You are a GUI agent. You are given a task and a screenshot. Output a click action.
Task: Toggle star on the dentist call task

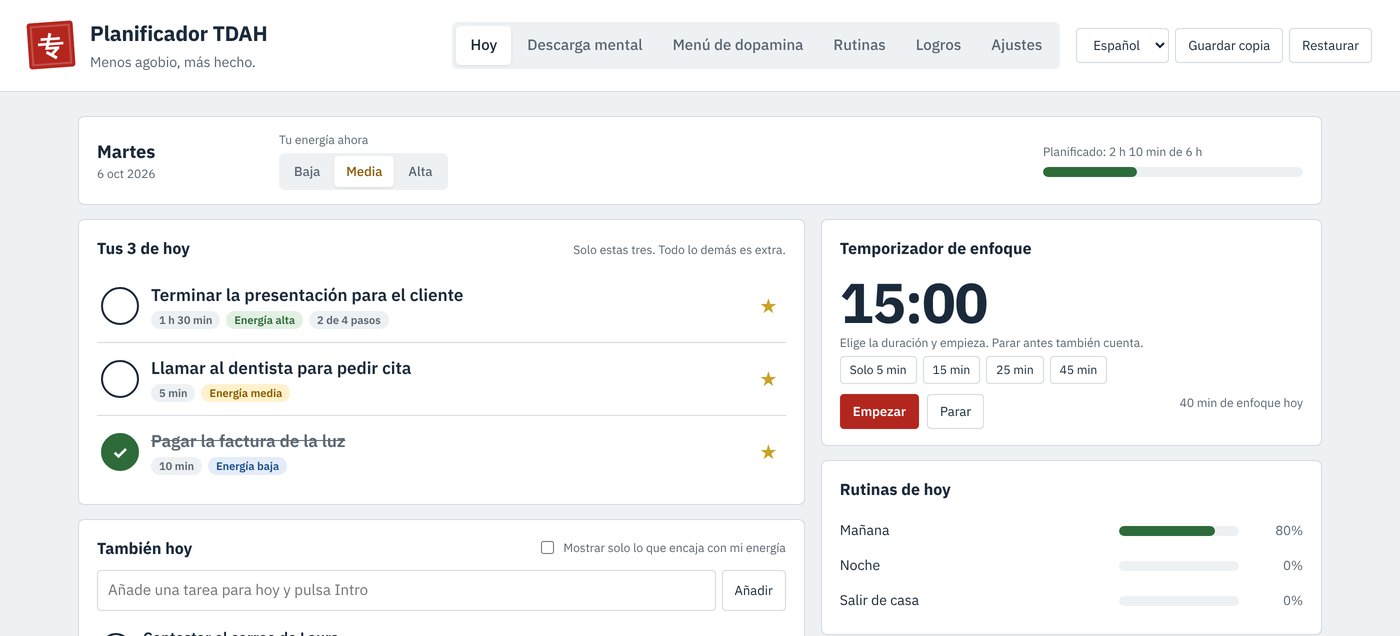[768, 379]
